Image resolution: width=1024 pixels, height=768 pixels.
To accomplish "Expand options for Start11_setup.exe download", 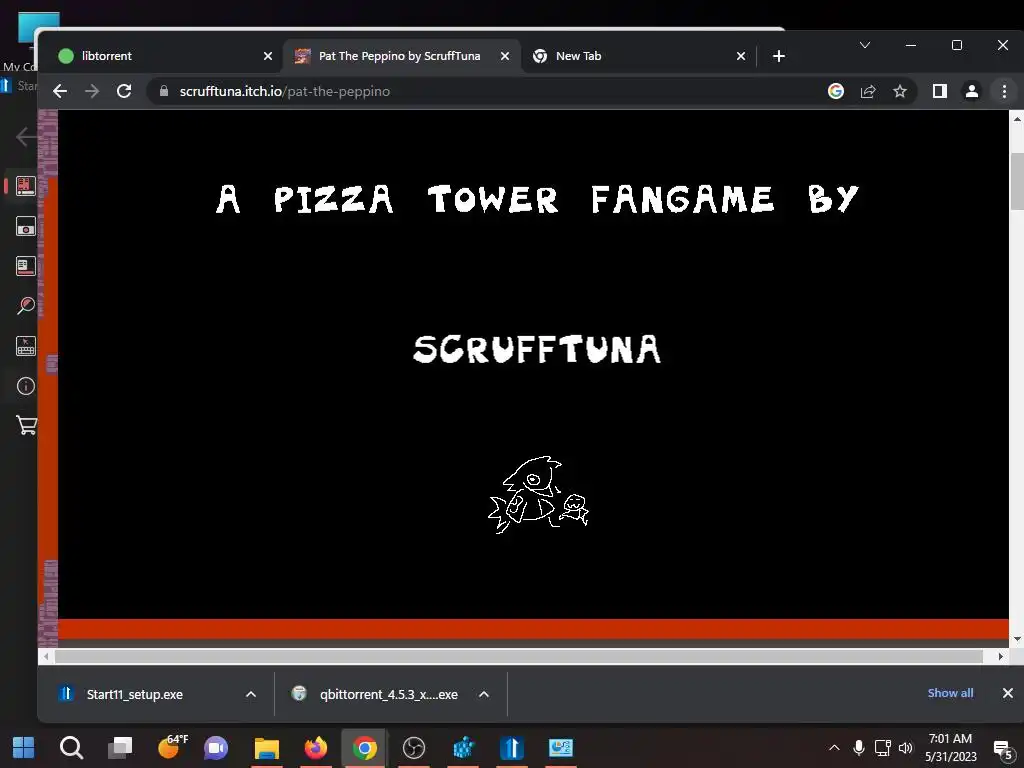I will [251, 694].
